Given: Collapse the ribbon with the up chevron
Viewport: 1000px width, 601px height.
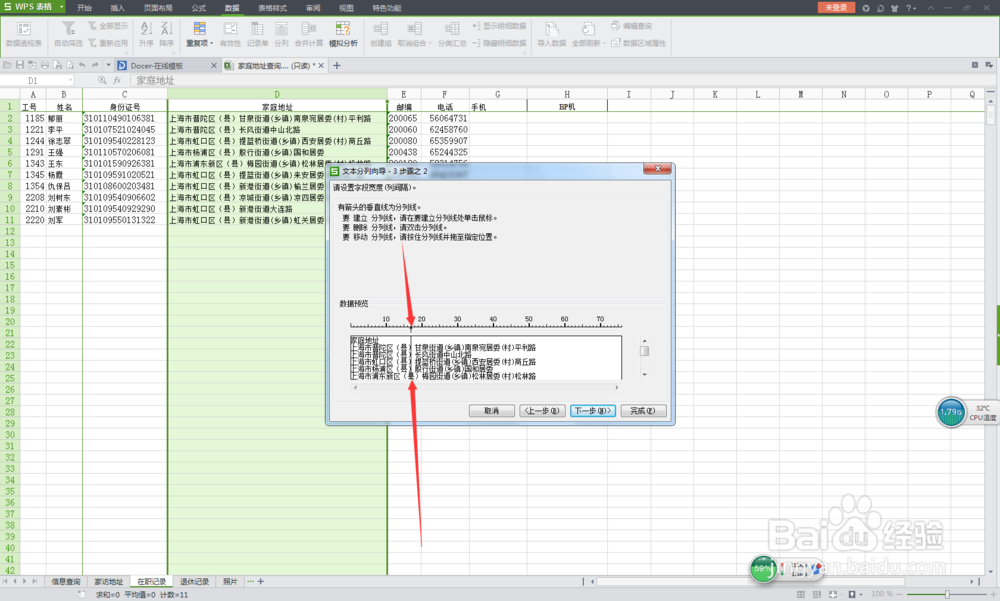Looking at the screenshot, I should point(930,8).
